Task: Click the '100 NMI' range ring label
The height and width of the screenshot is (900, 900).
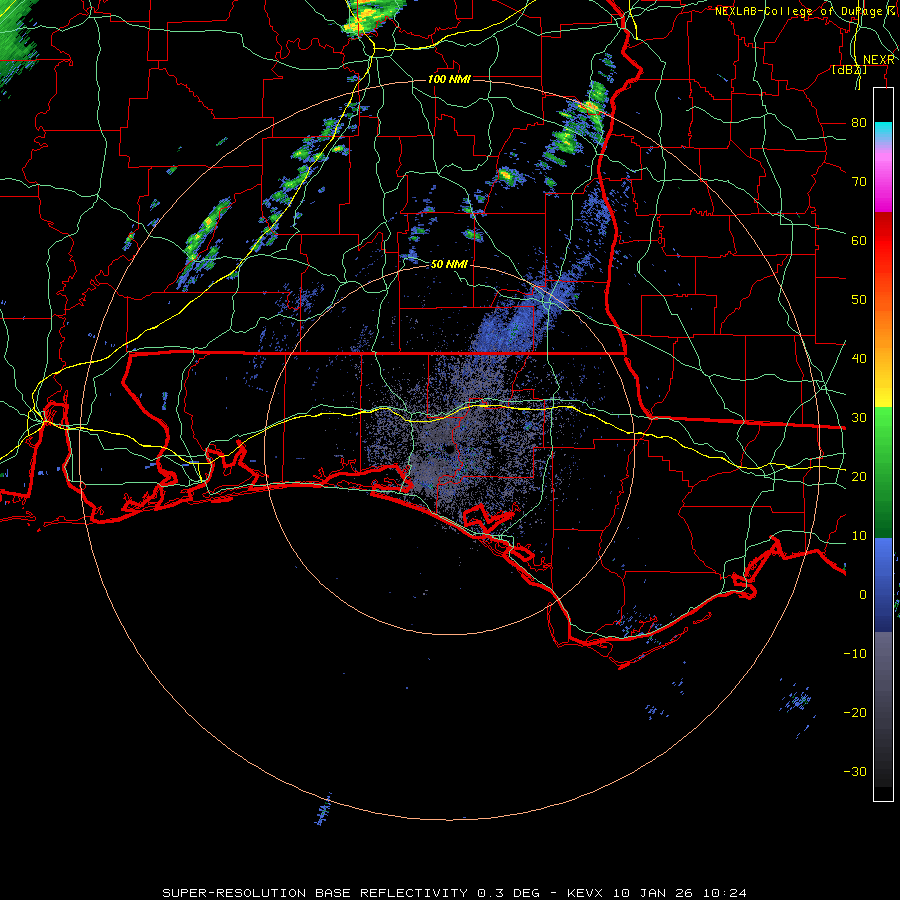Action: tap(449, 79)
